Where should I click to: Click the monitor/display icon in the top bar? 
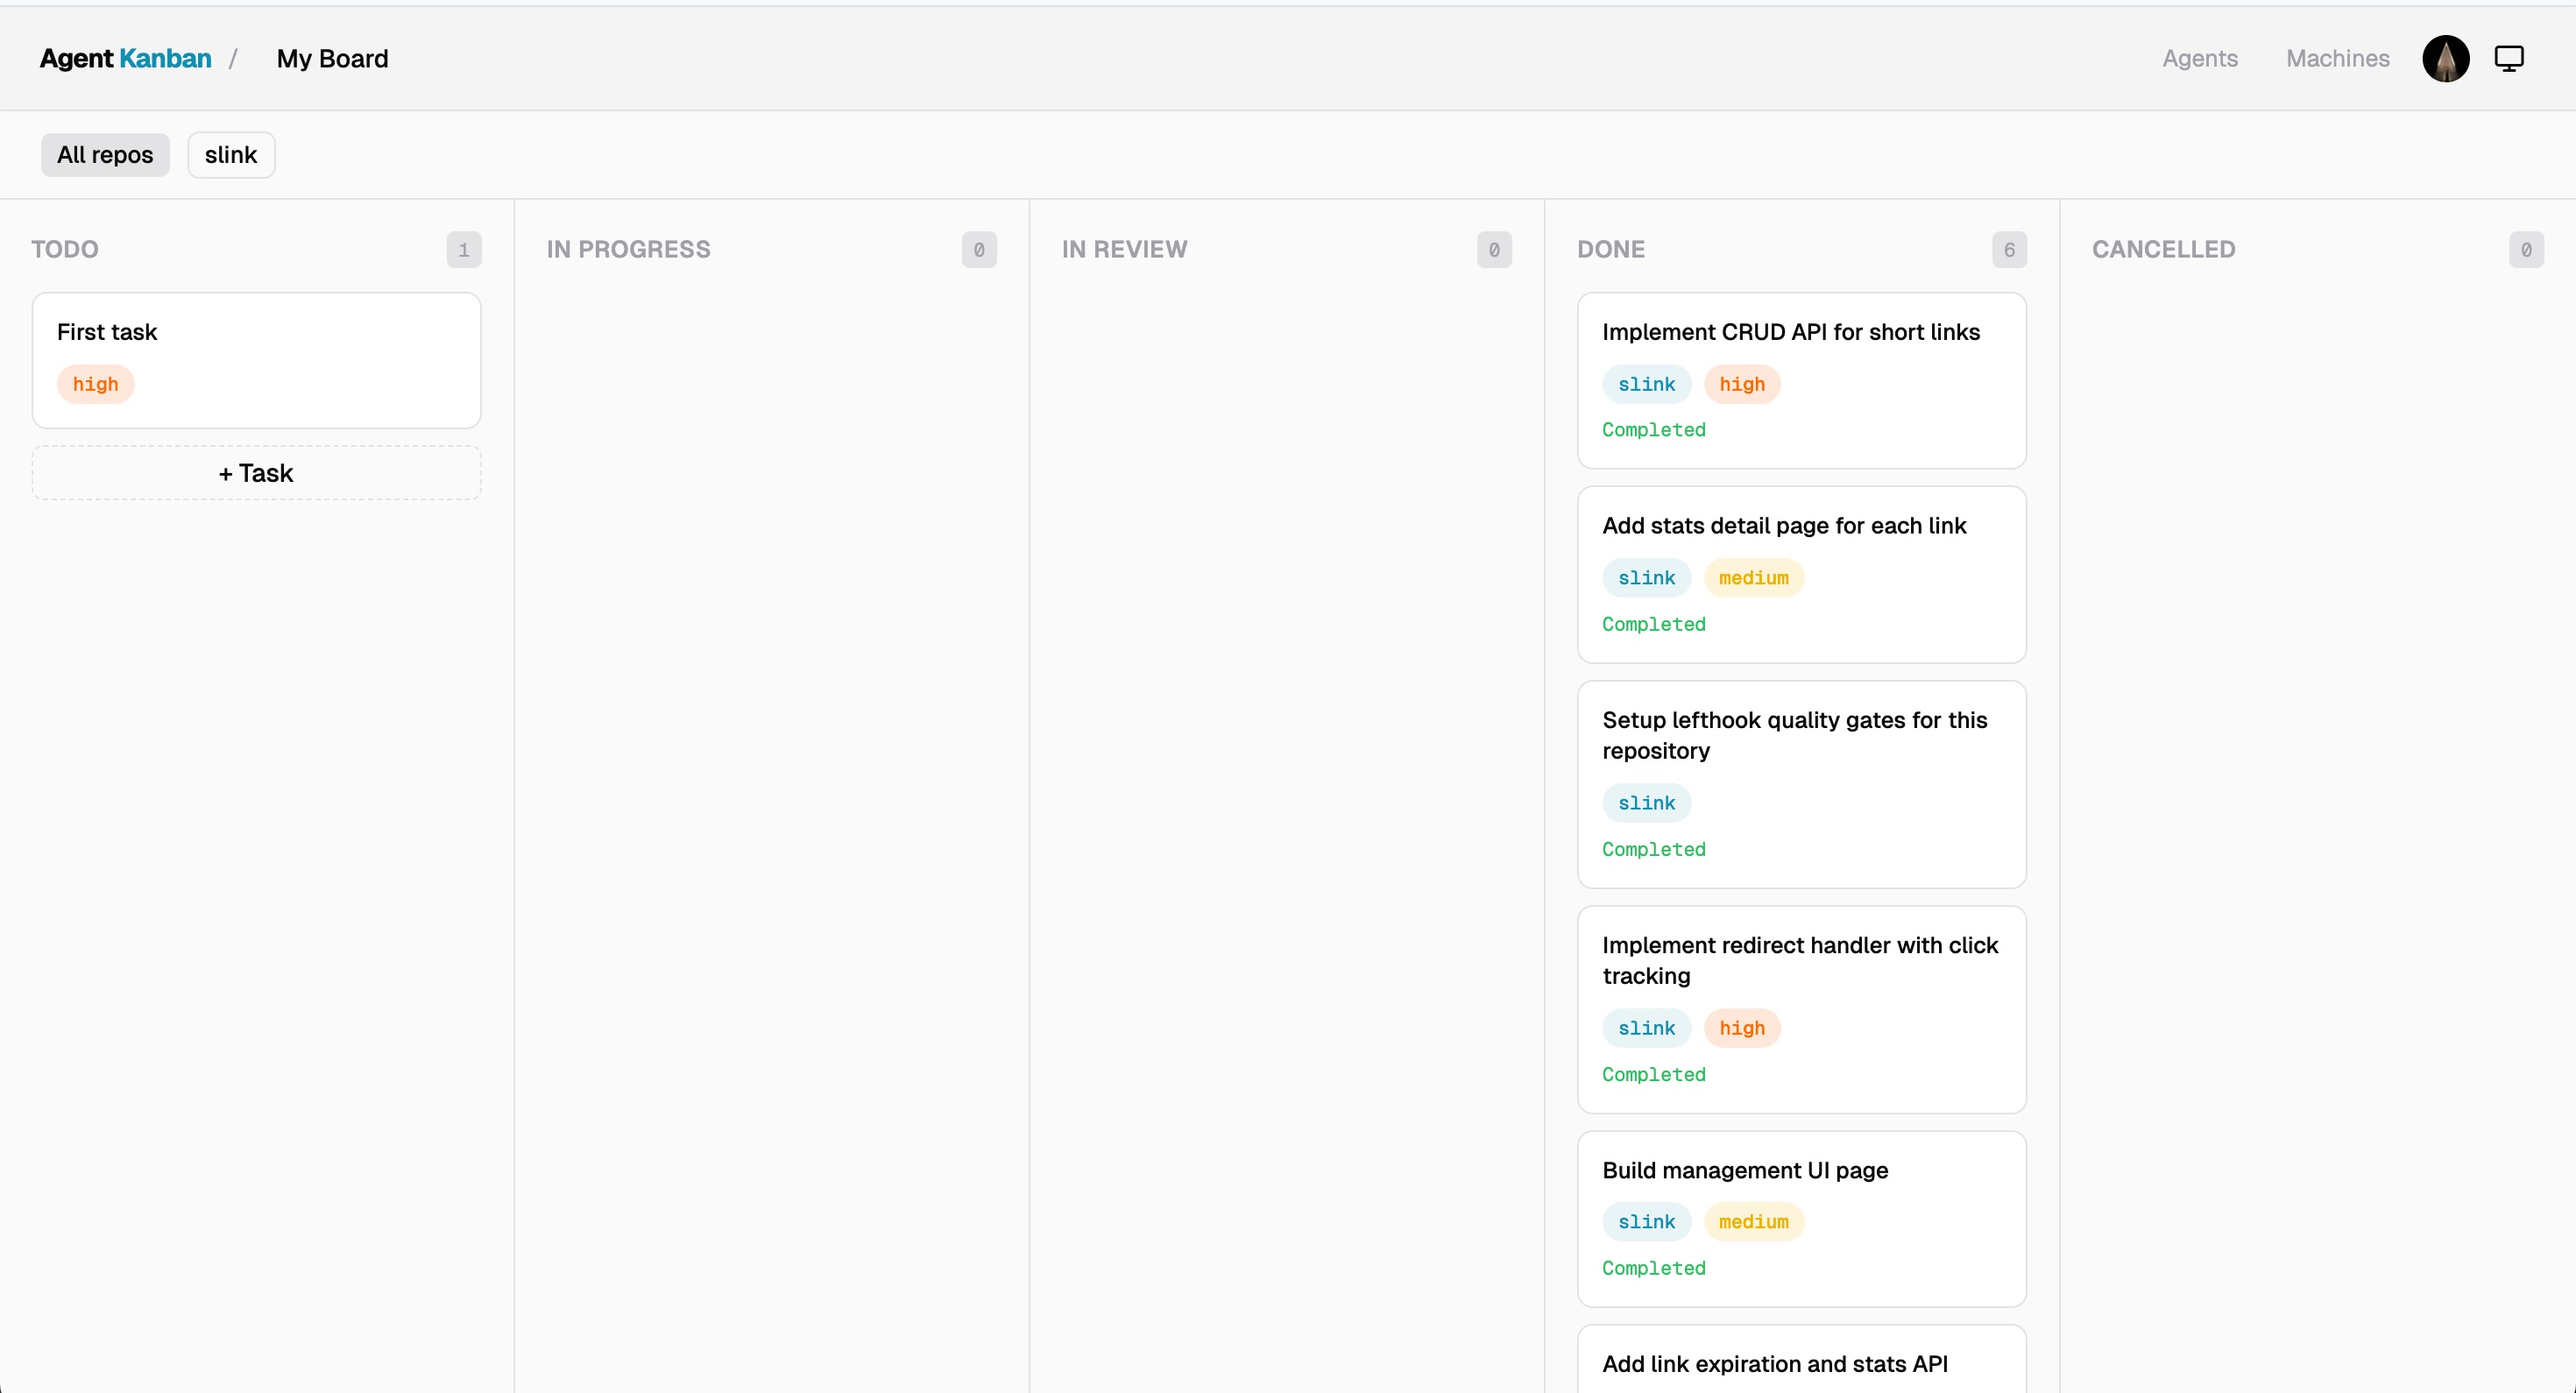[2510, 58]
